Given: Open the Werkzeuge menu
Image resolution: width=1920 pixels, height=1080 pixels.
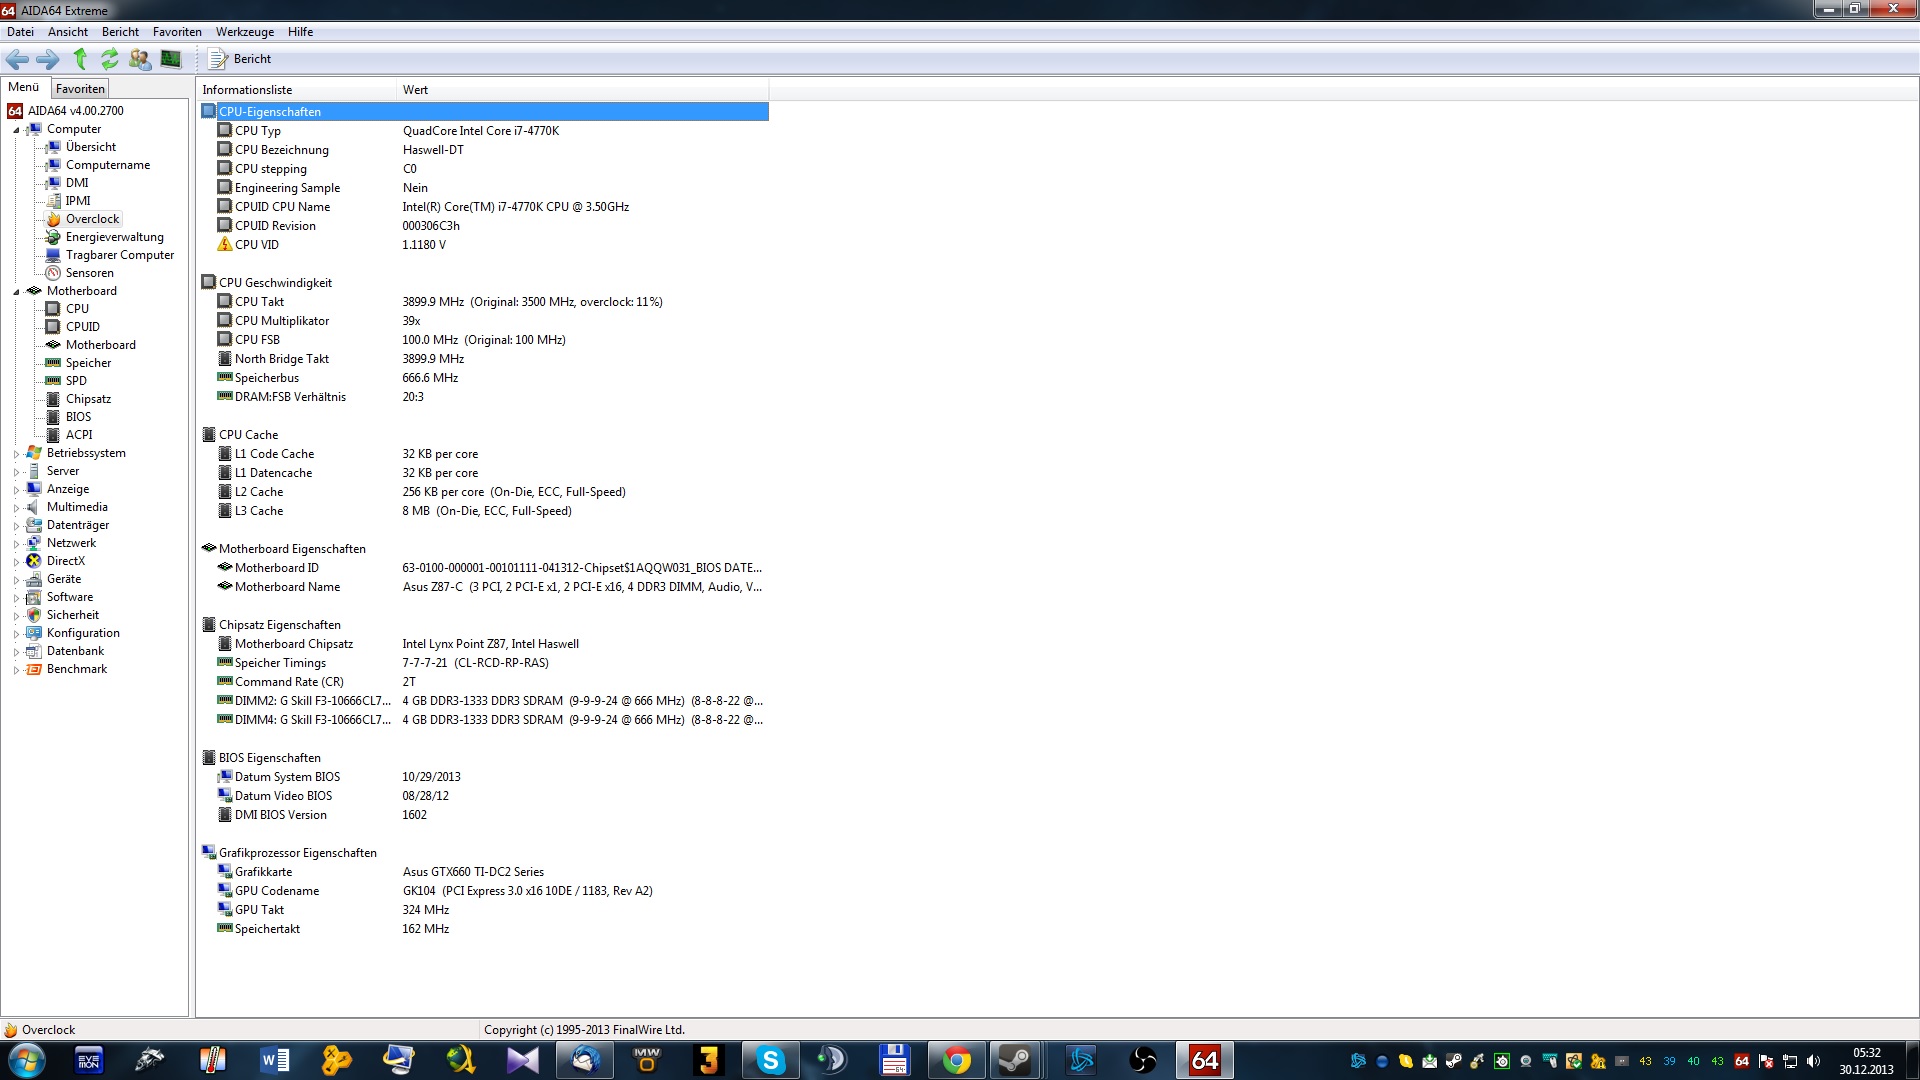Looking at the screenshot, I should click(244, 32).
